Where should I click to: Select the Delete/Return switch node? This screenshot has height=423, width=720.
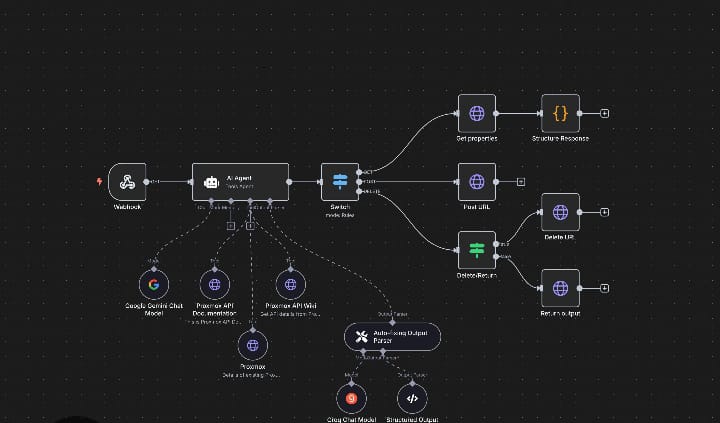(477, 250)
